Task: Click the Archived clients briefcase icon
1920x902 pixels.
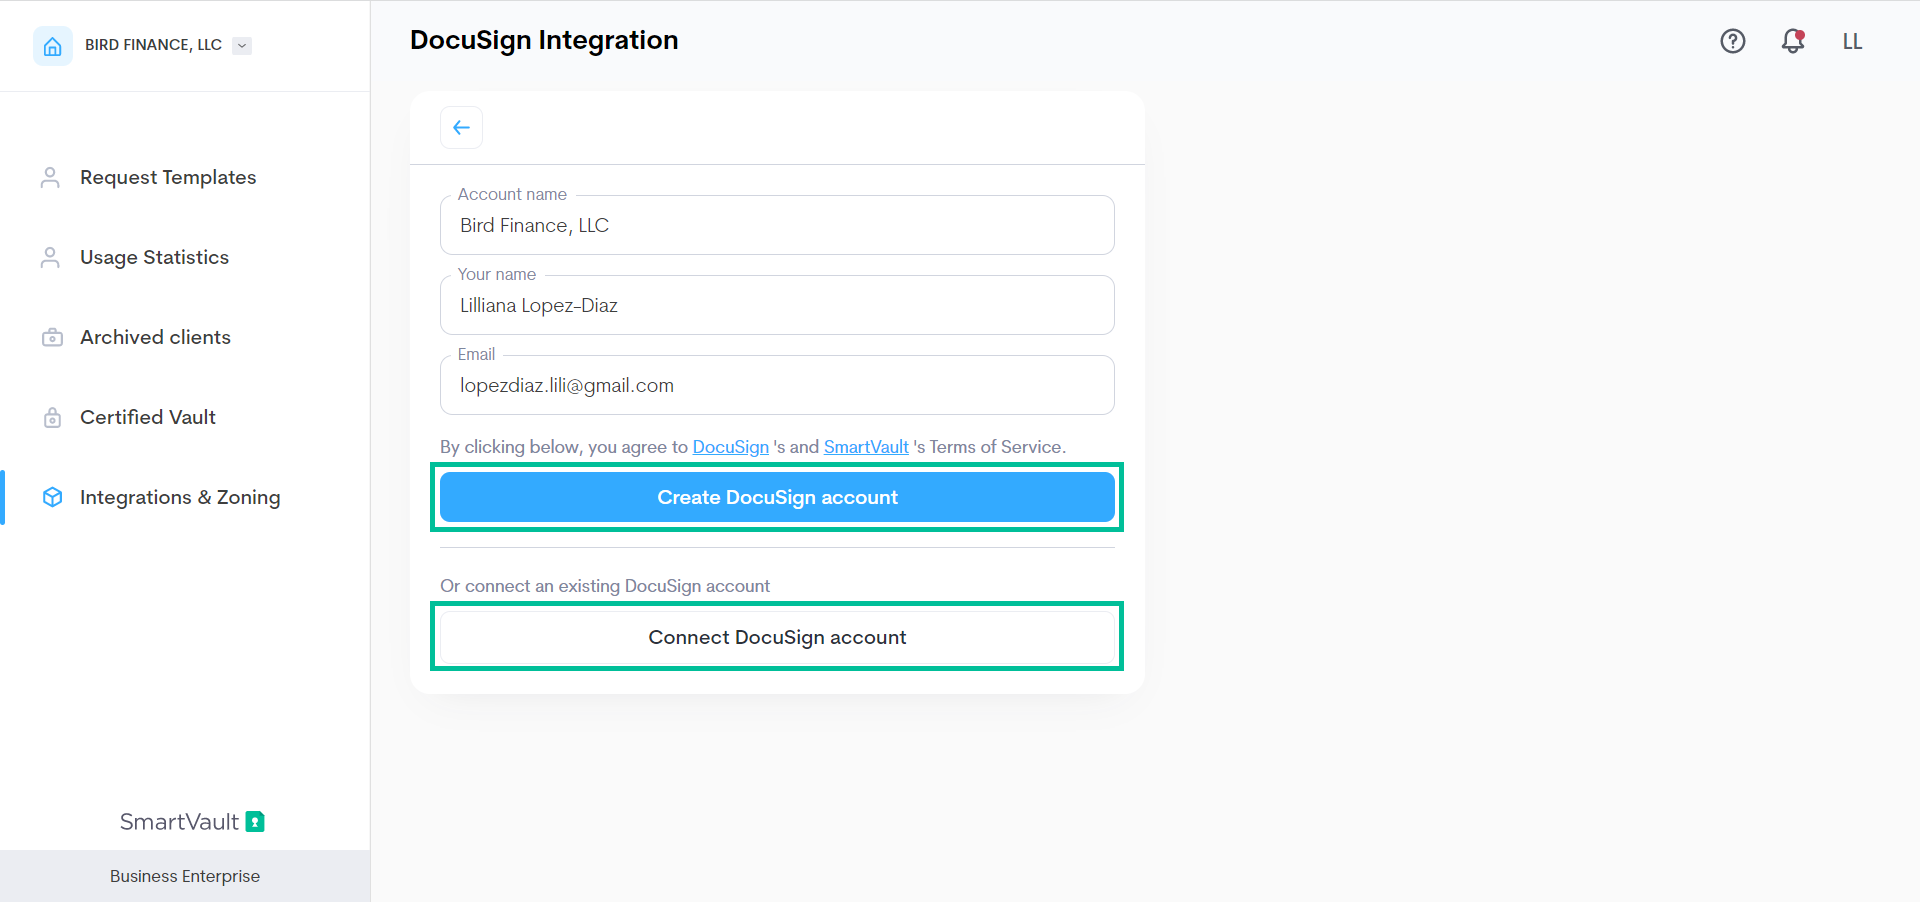Action: 52,337
